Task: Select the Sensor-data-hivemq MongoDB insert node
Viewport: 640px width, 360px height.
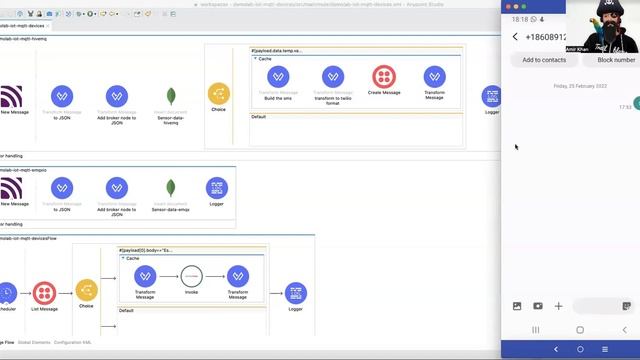Action: [x=171, y=96]
